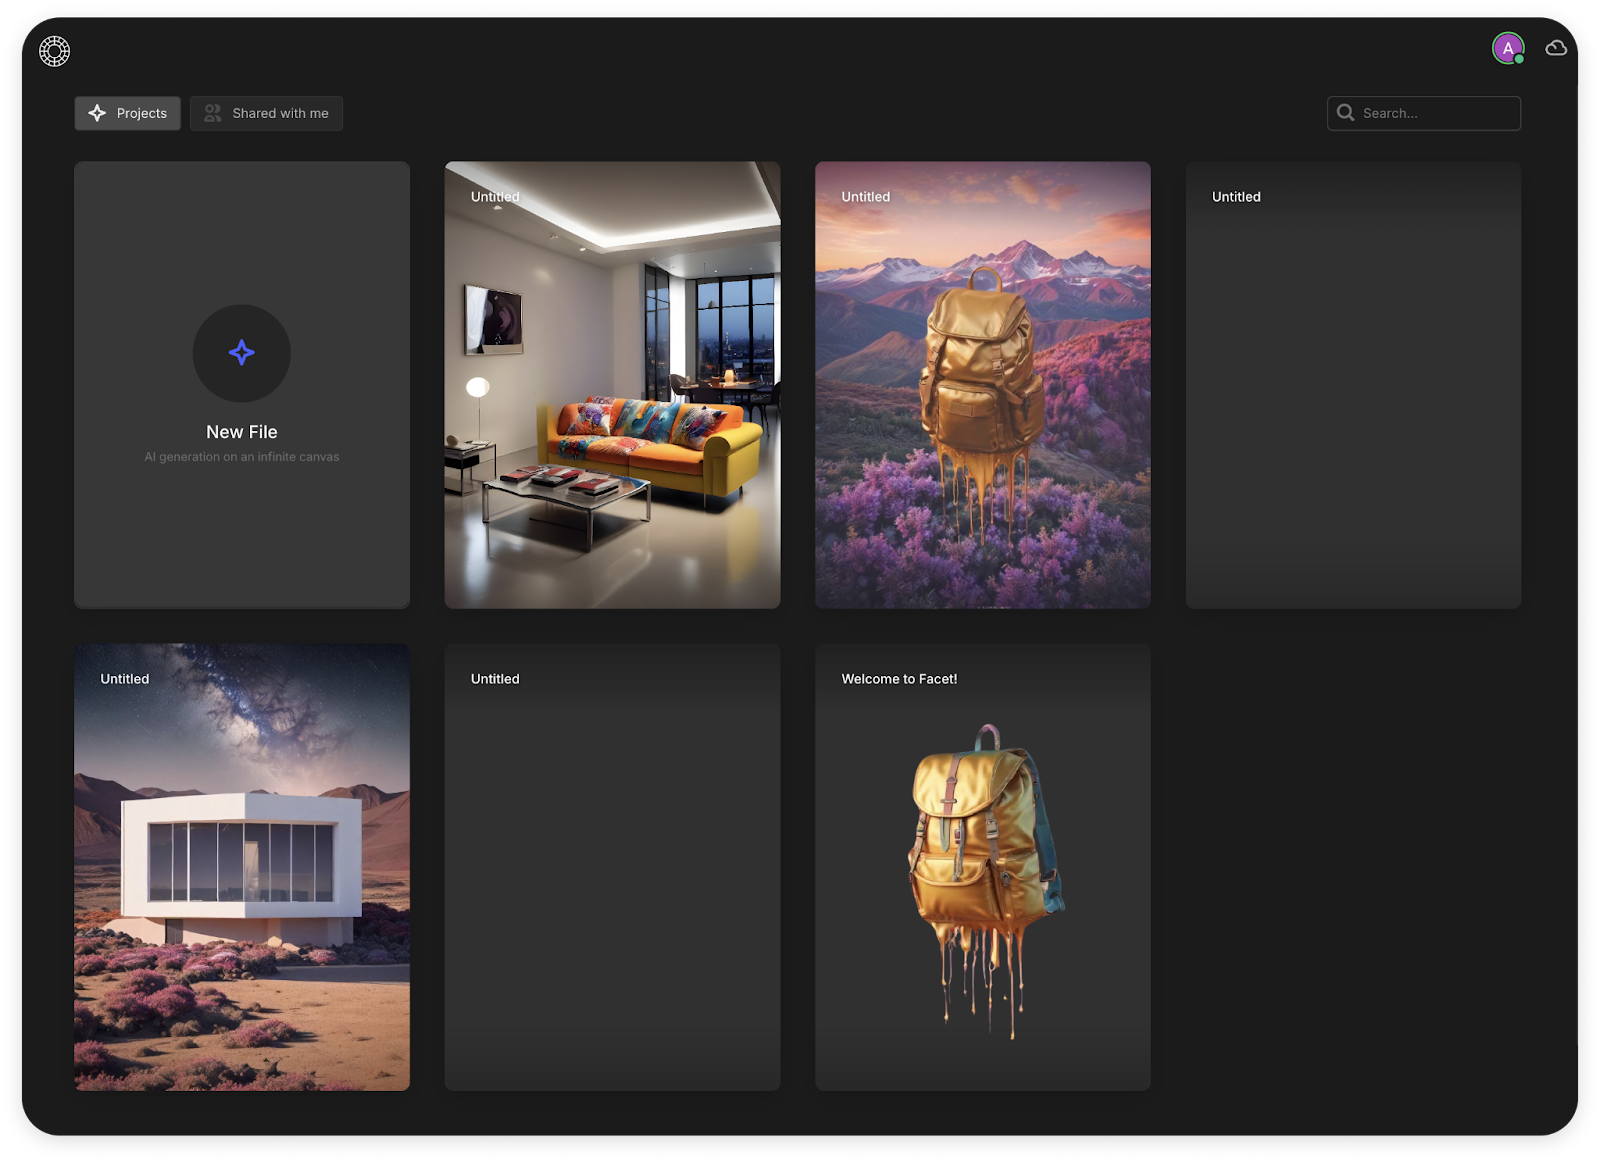The height and width of the screenshot is (1162, 1600).
Task: Open the empty Untitled project beside search
Action: pos(1353,385)
